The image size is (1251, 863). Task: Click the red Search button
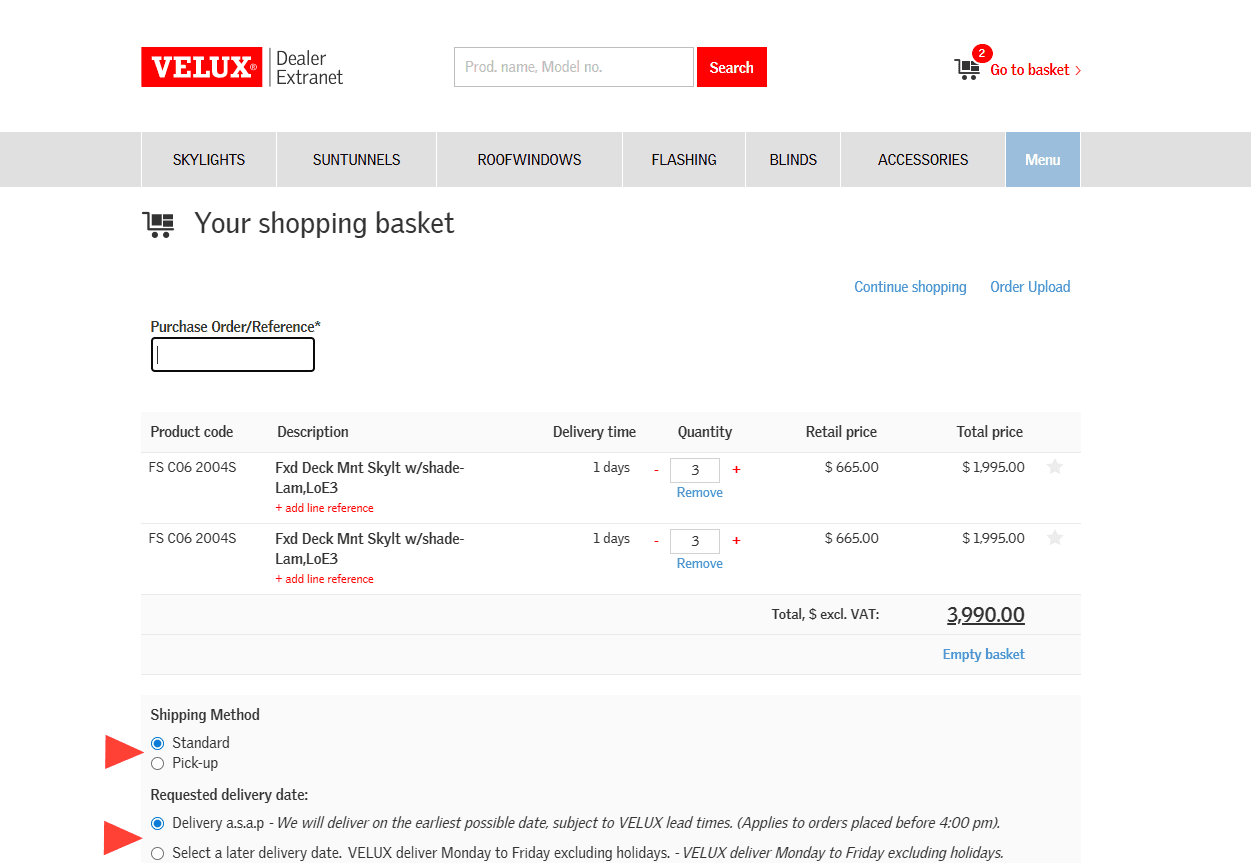[x=732, y=67]
